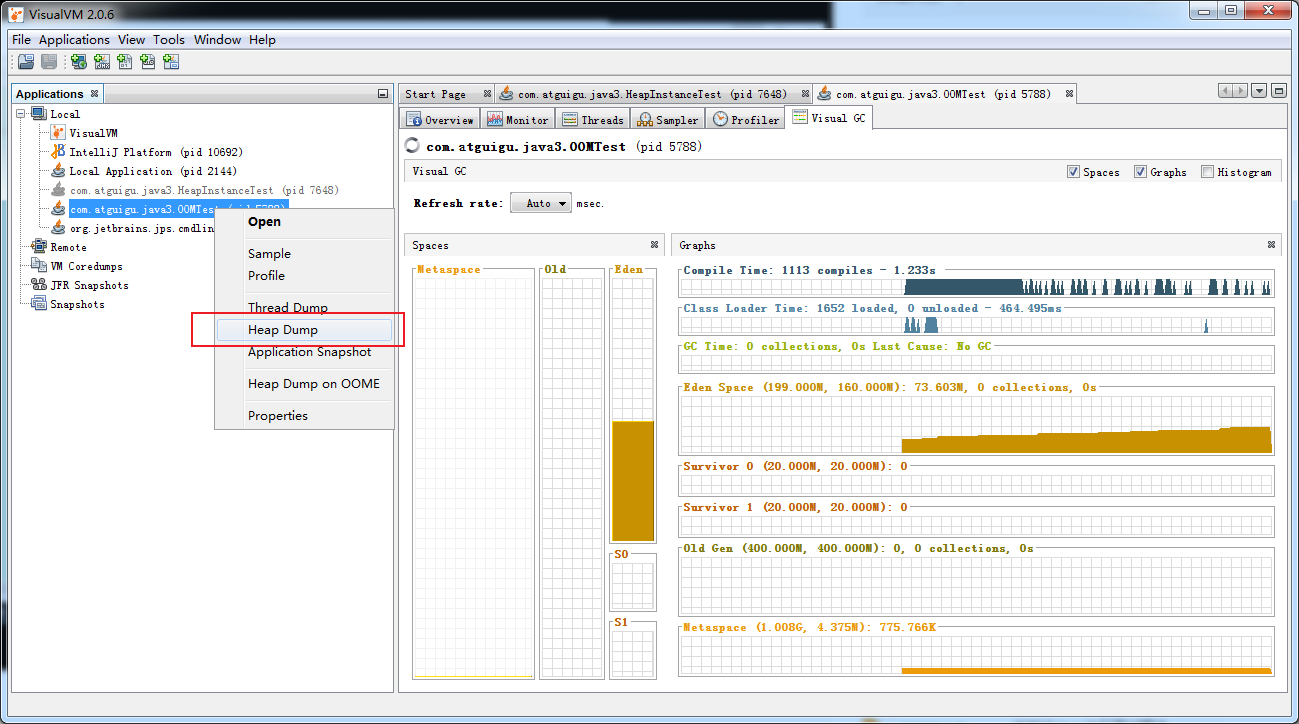Viewport: 1299px width, 724px height.
Task: Open the Help menu
Action: [x=262, y=40]
